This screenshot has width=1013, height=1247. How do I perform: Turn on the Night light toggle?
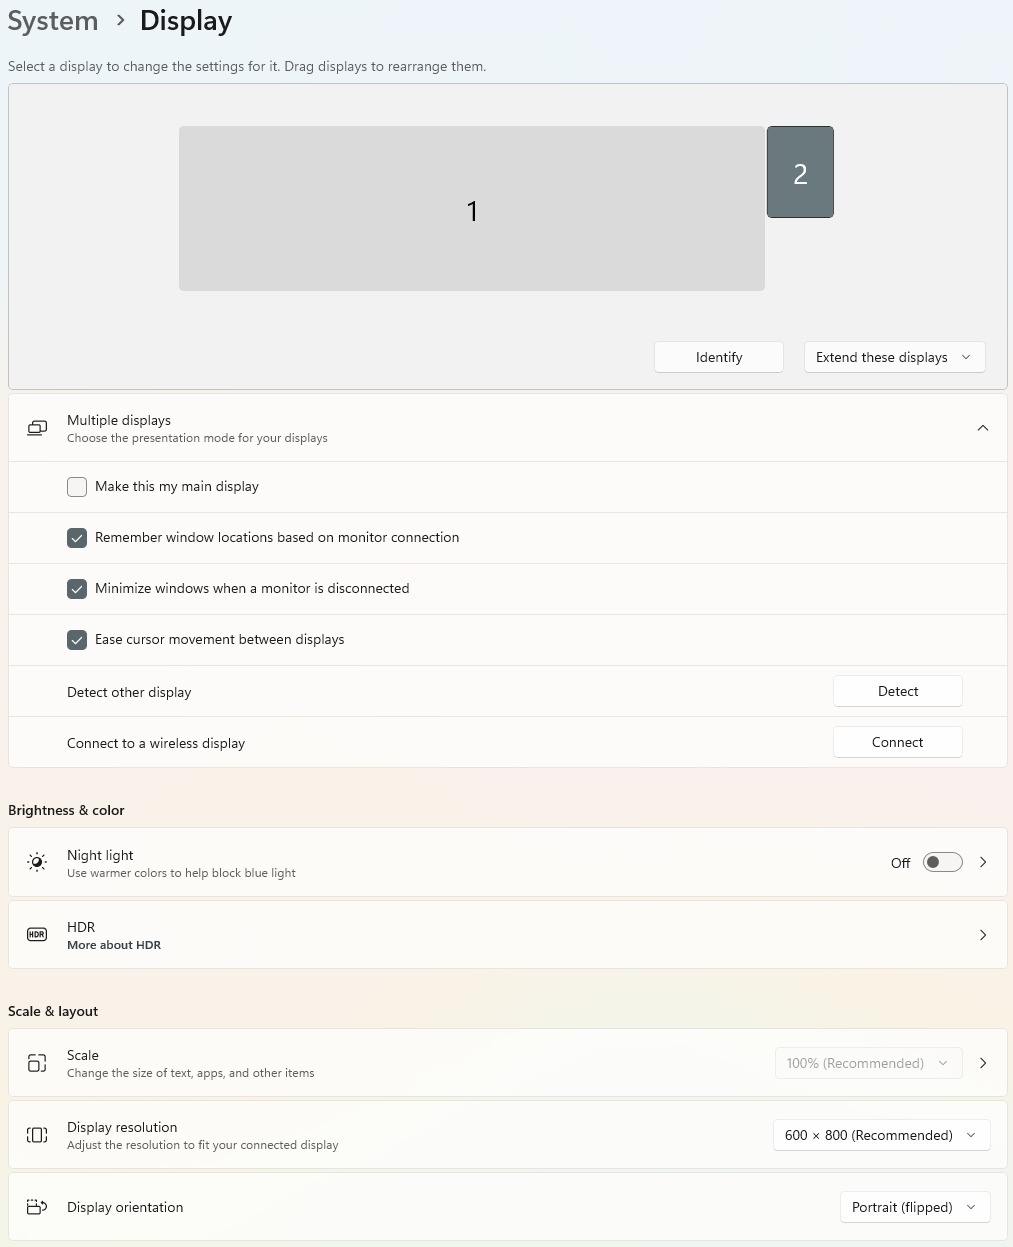(942, 862)
